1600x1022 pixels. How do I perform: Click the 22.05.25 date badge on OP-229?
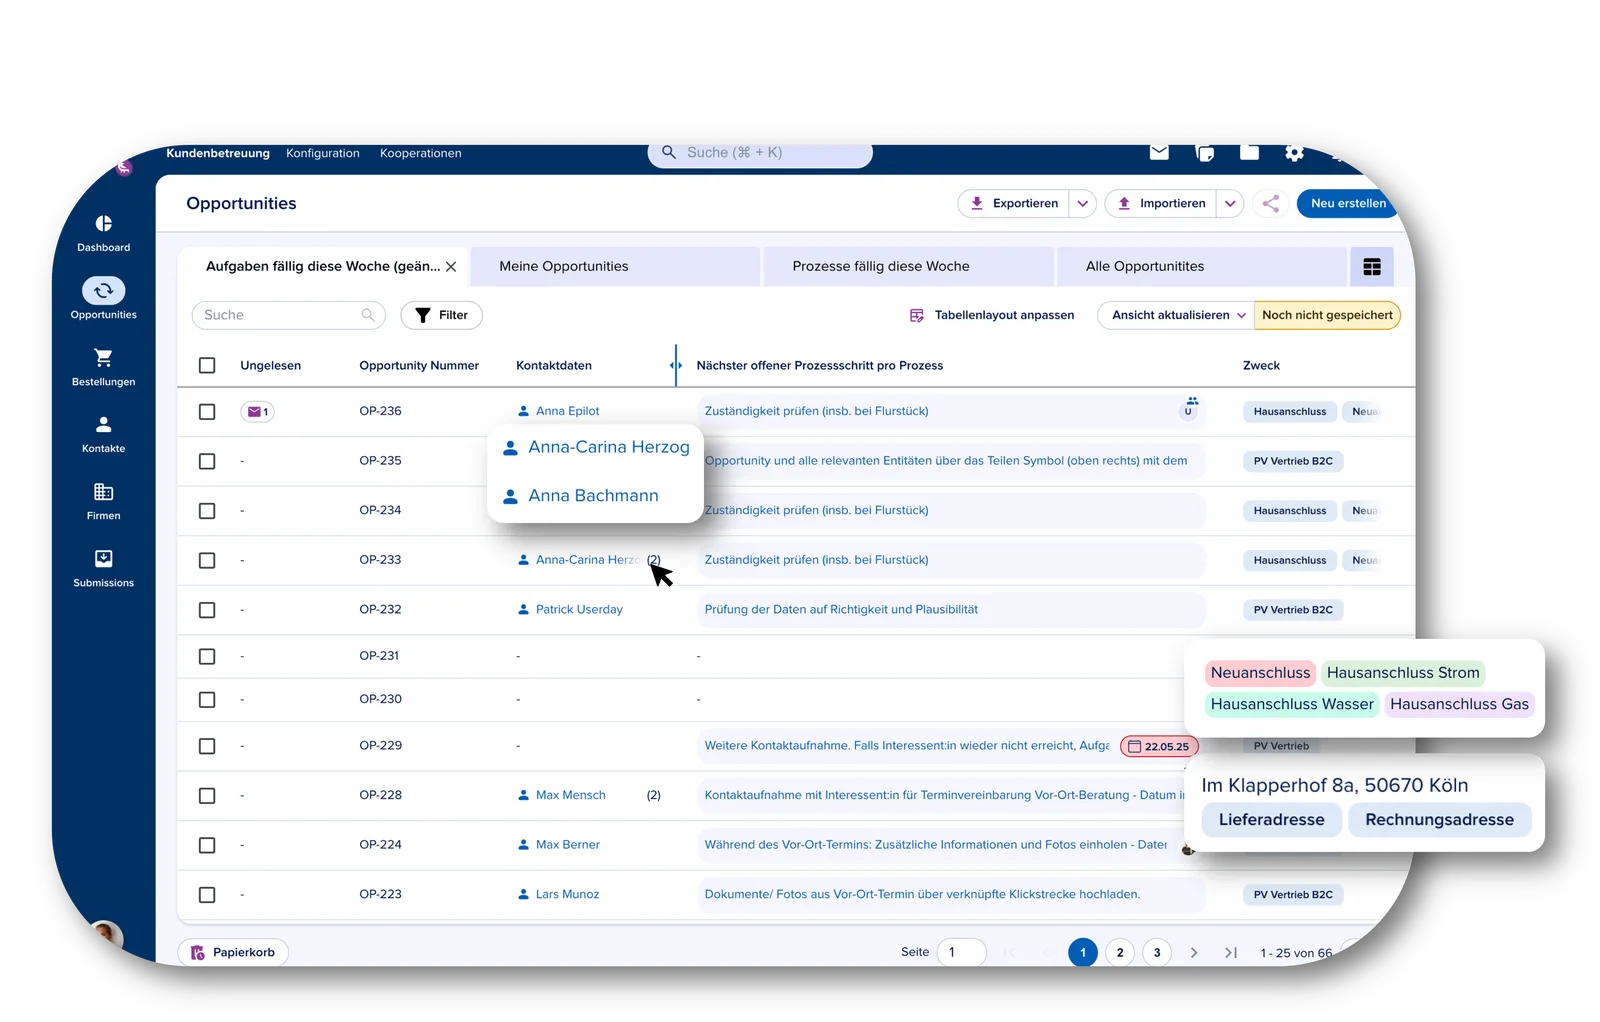(x=1159, y=747)
